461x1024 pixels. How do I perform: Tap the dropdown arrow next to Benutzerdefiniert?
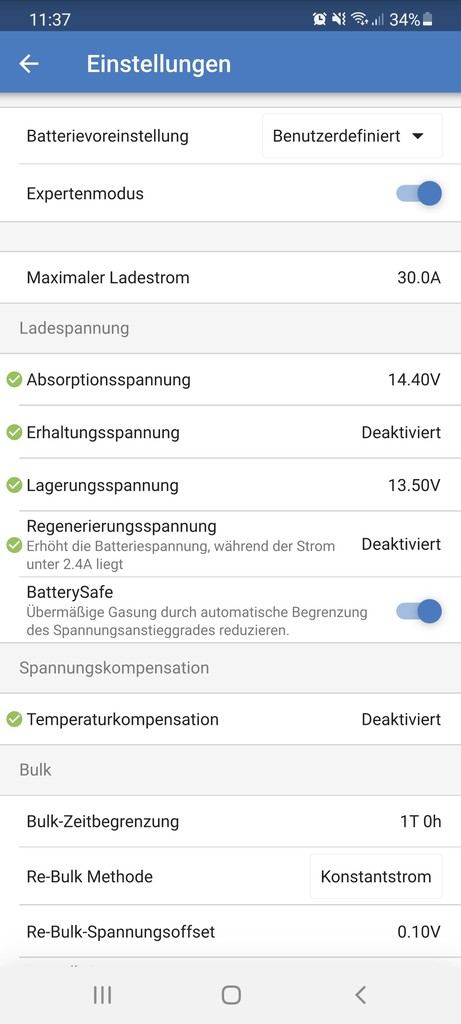[419, 136]
